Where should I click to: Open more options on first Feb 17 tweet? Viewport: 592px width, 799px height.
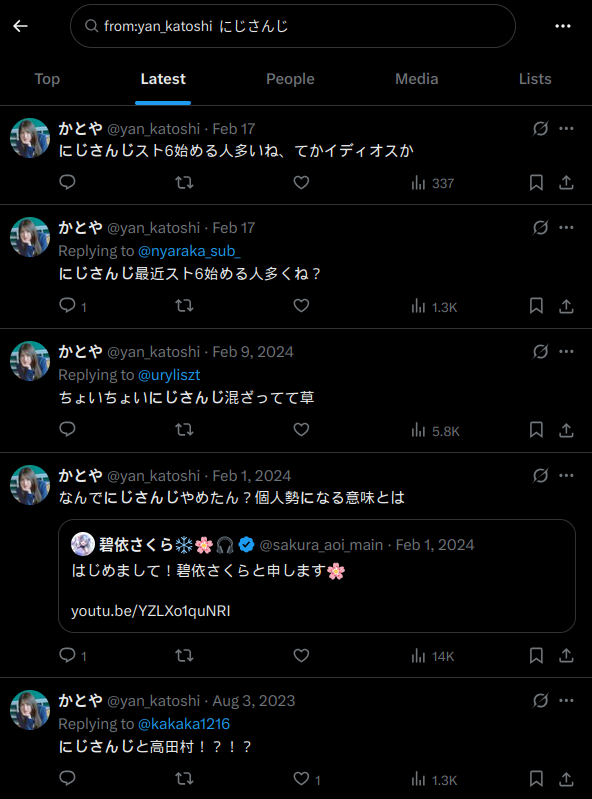coord(566,128)
